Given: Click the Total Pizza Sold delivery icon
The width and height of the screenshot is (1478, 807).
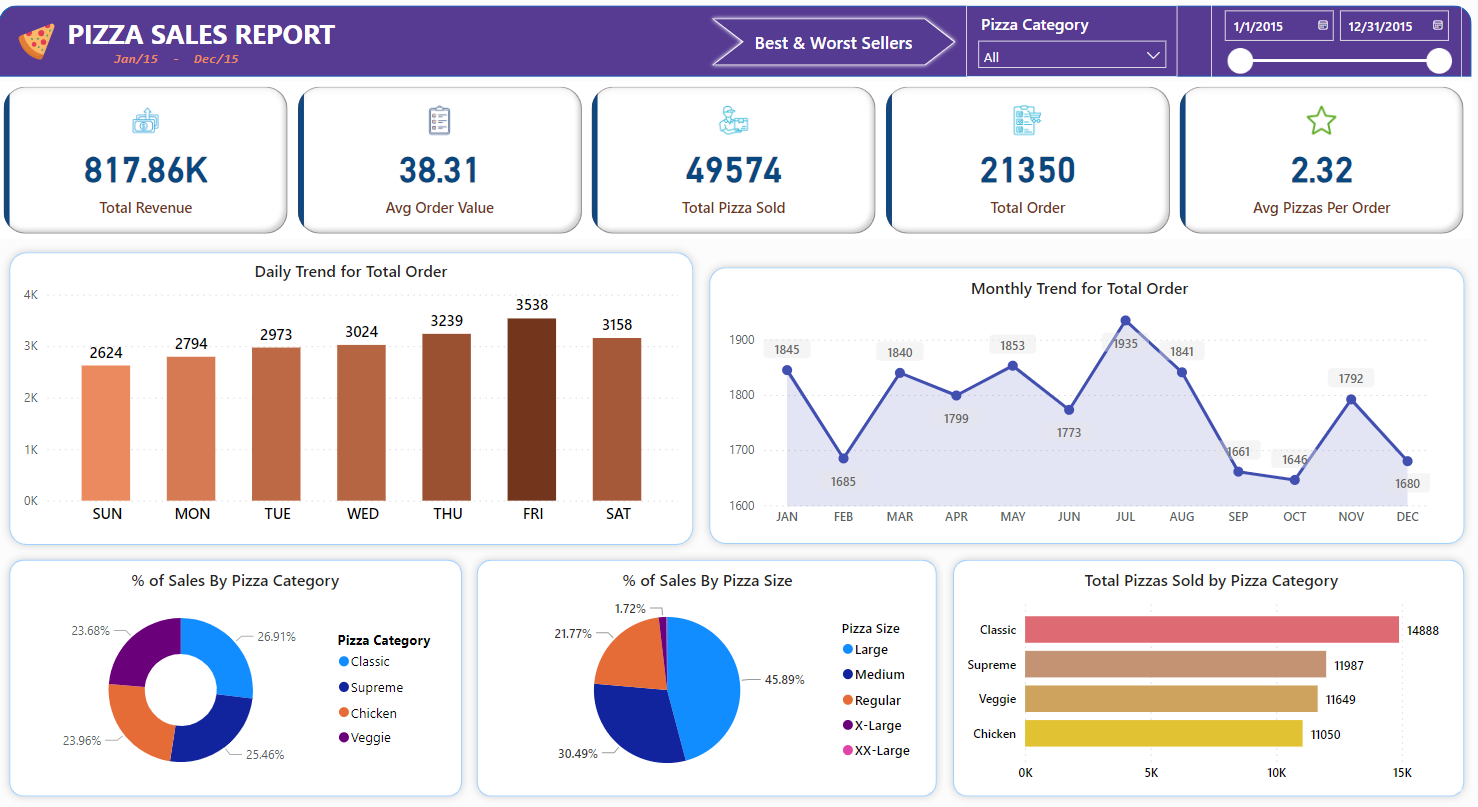Looking at the screenshot, I should click(x=734, y=121).
